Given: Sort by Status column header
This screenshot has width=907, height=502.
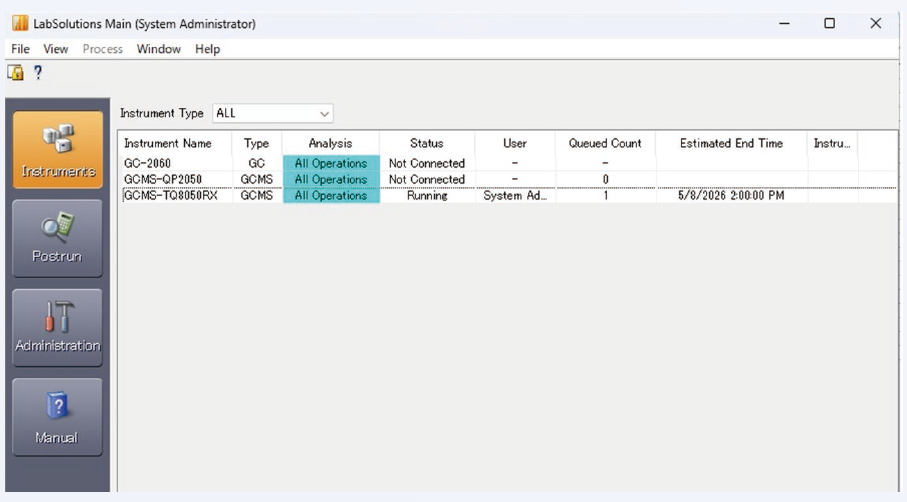Looking at the screenshot, I should click(427, 143).
